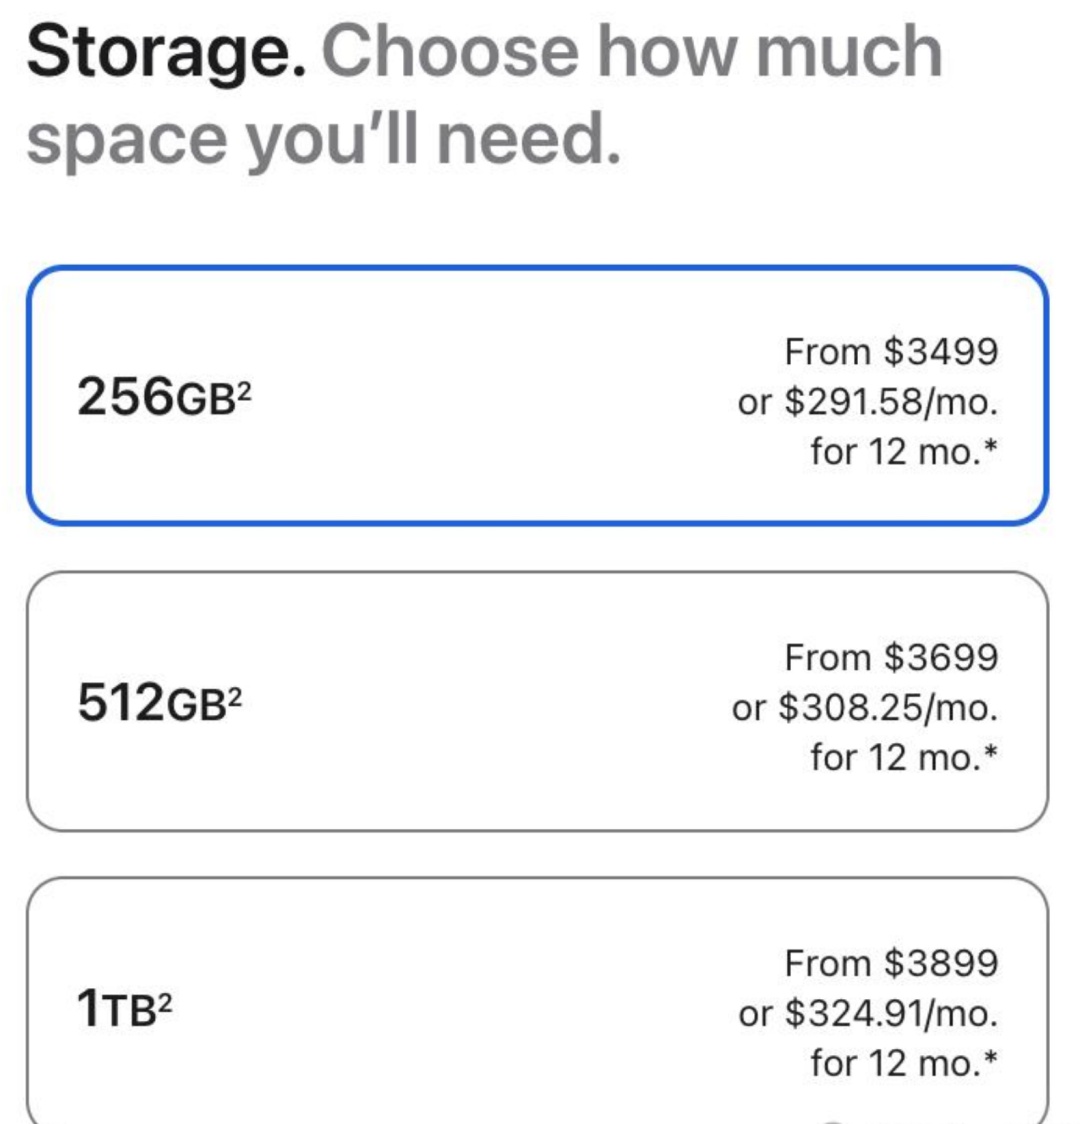Choose the 512GB storage option

(537, 701)
